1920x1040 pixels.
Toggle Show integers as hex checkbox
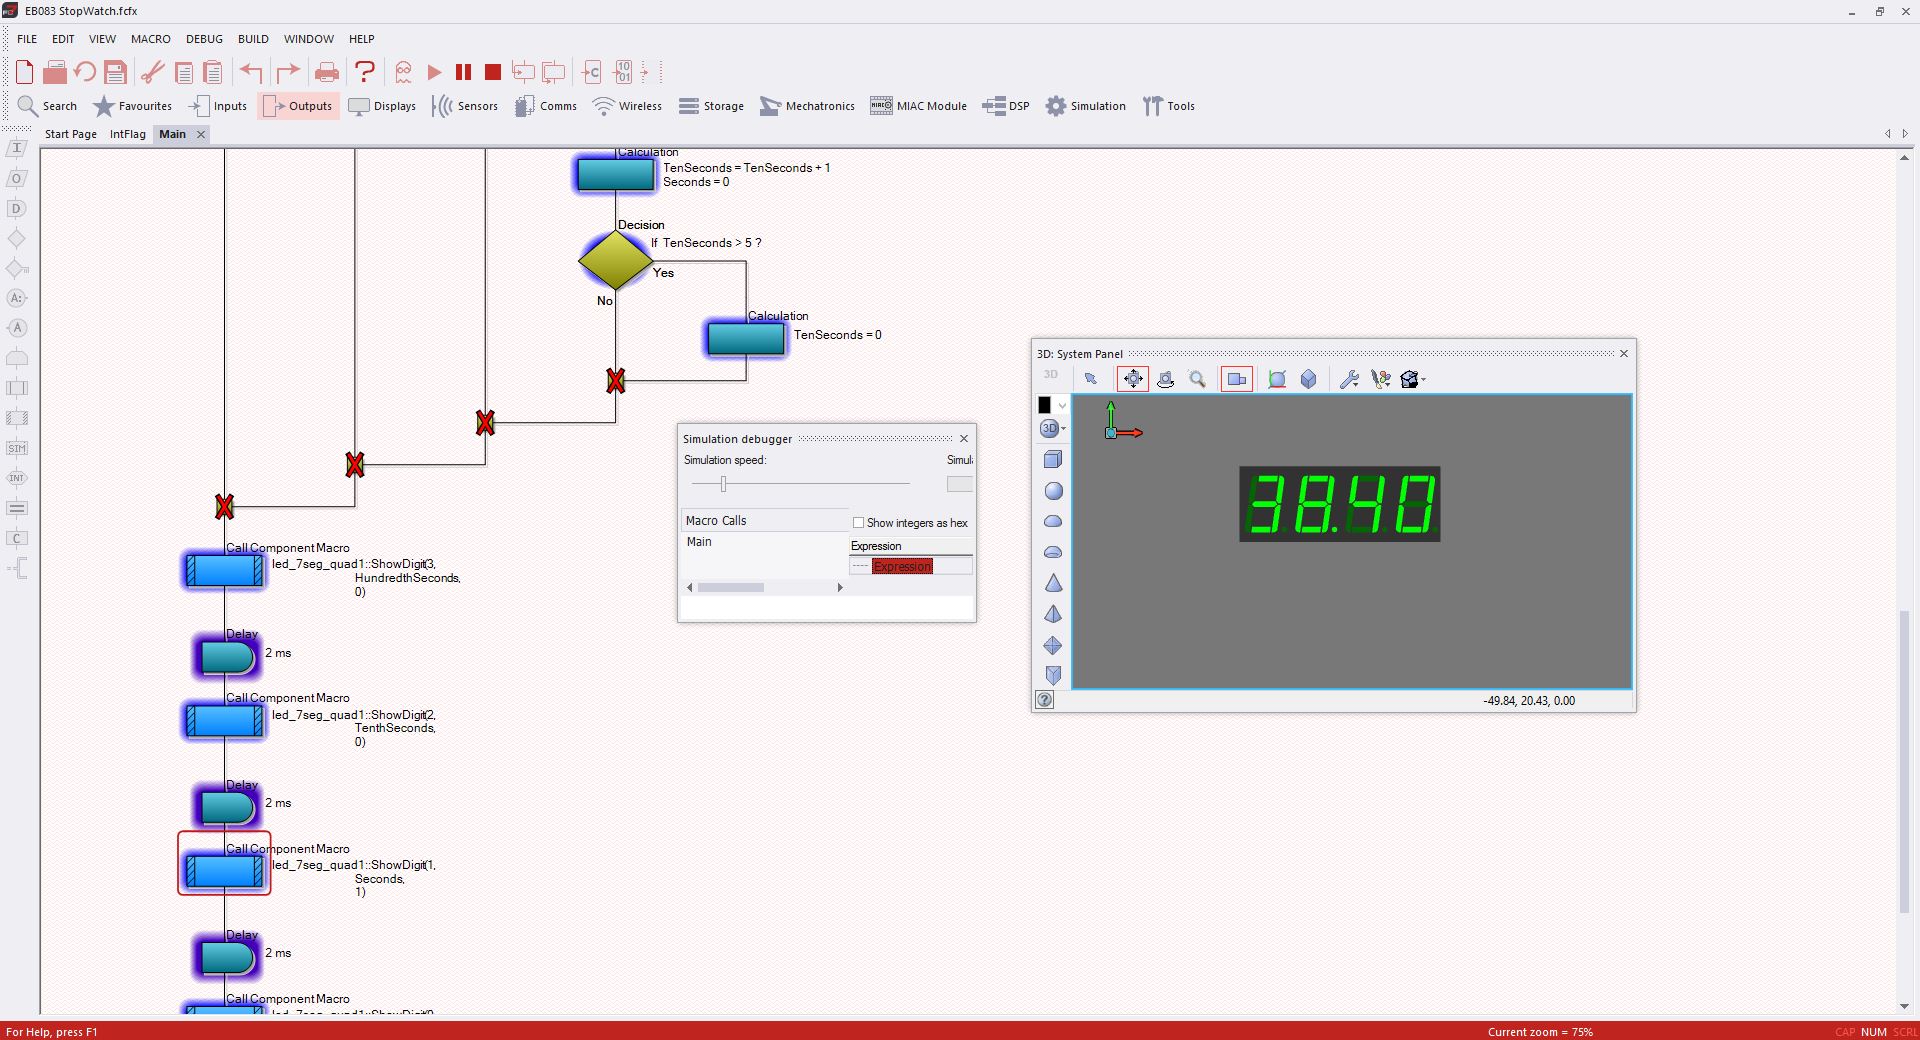[858, 523]
